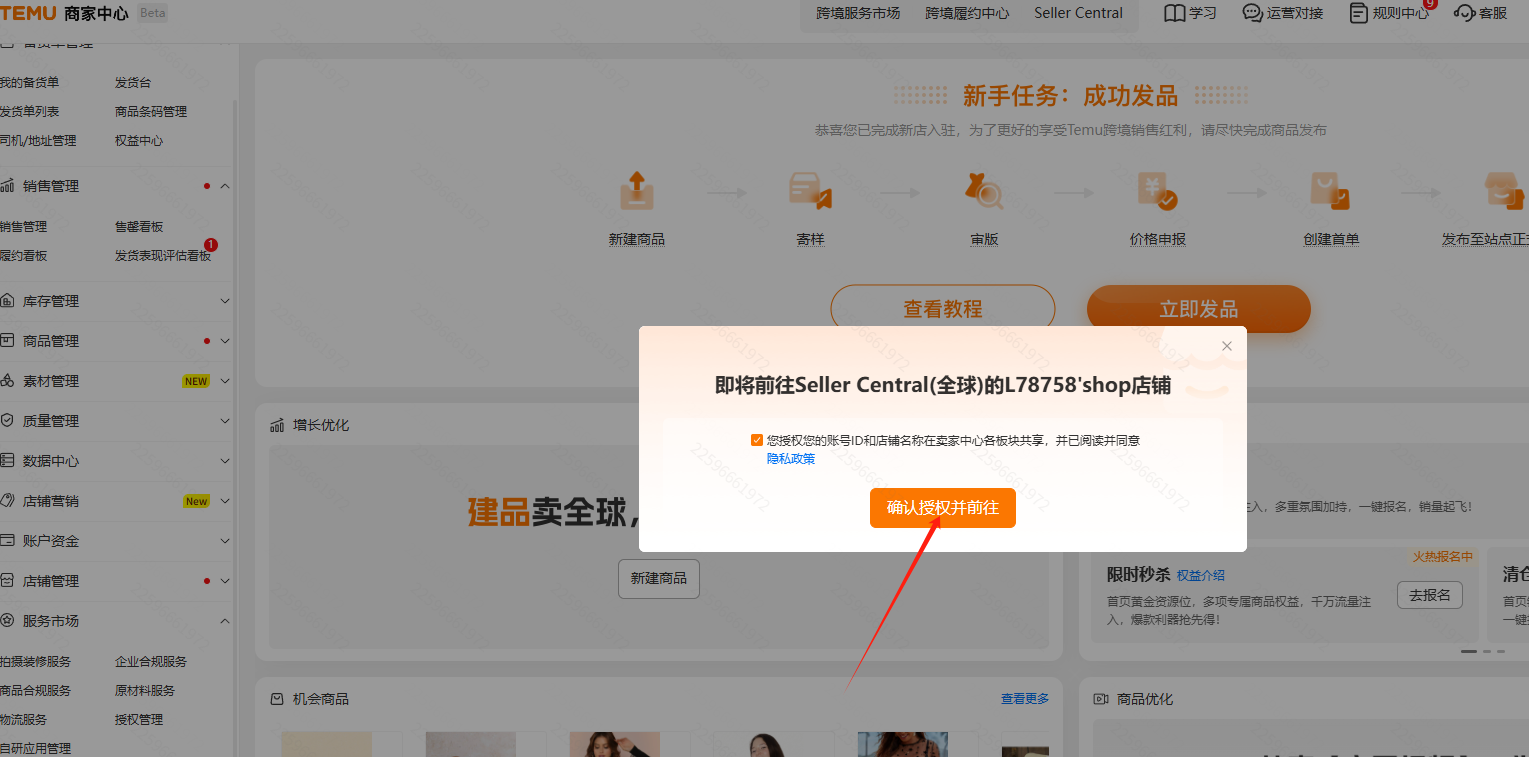
Task: Expand the 店铺管理 menu section
Action: point(225,581)
